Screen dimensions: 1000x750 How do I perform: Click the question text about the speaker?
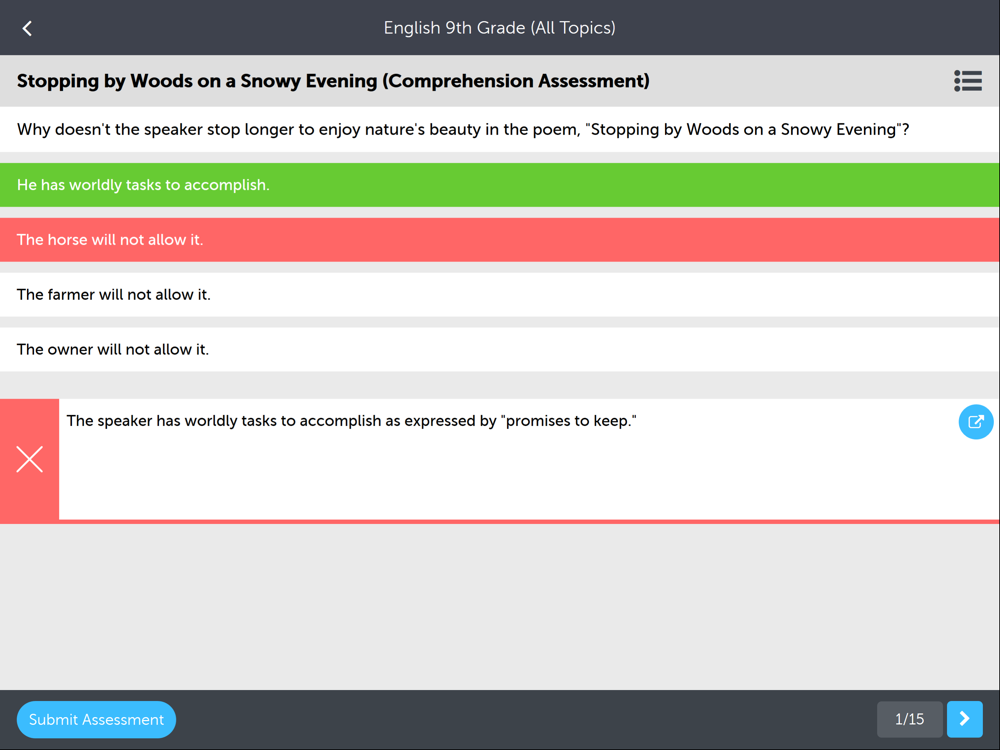463,129
